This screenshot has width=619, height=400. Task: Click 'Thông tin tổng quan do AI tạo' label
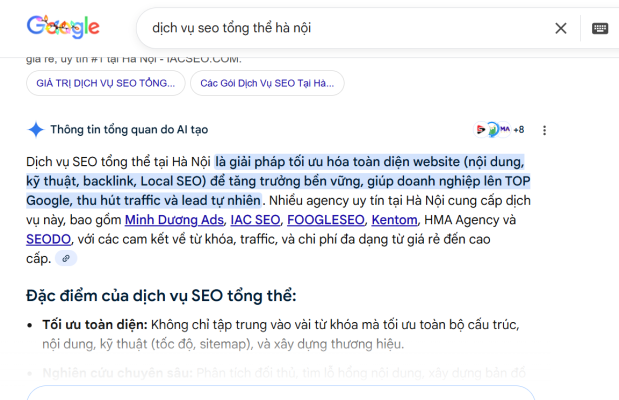tap(129, 130)
